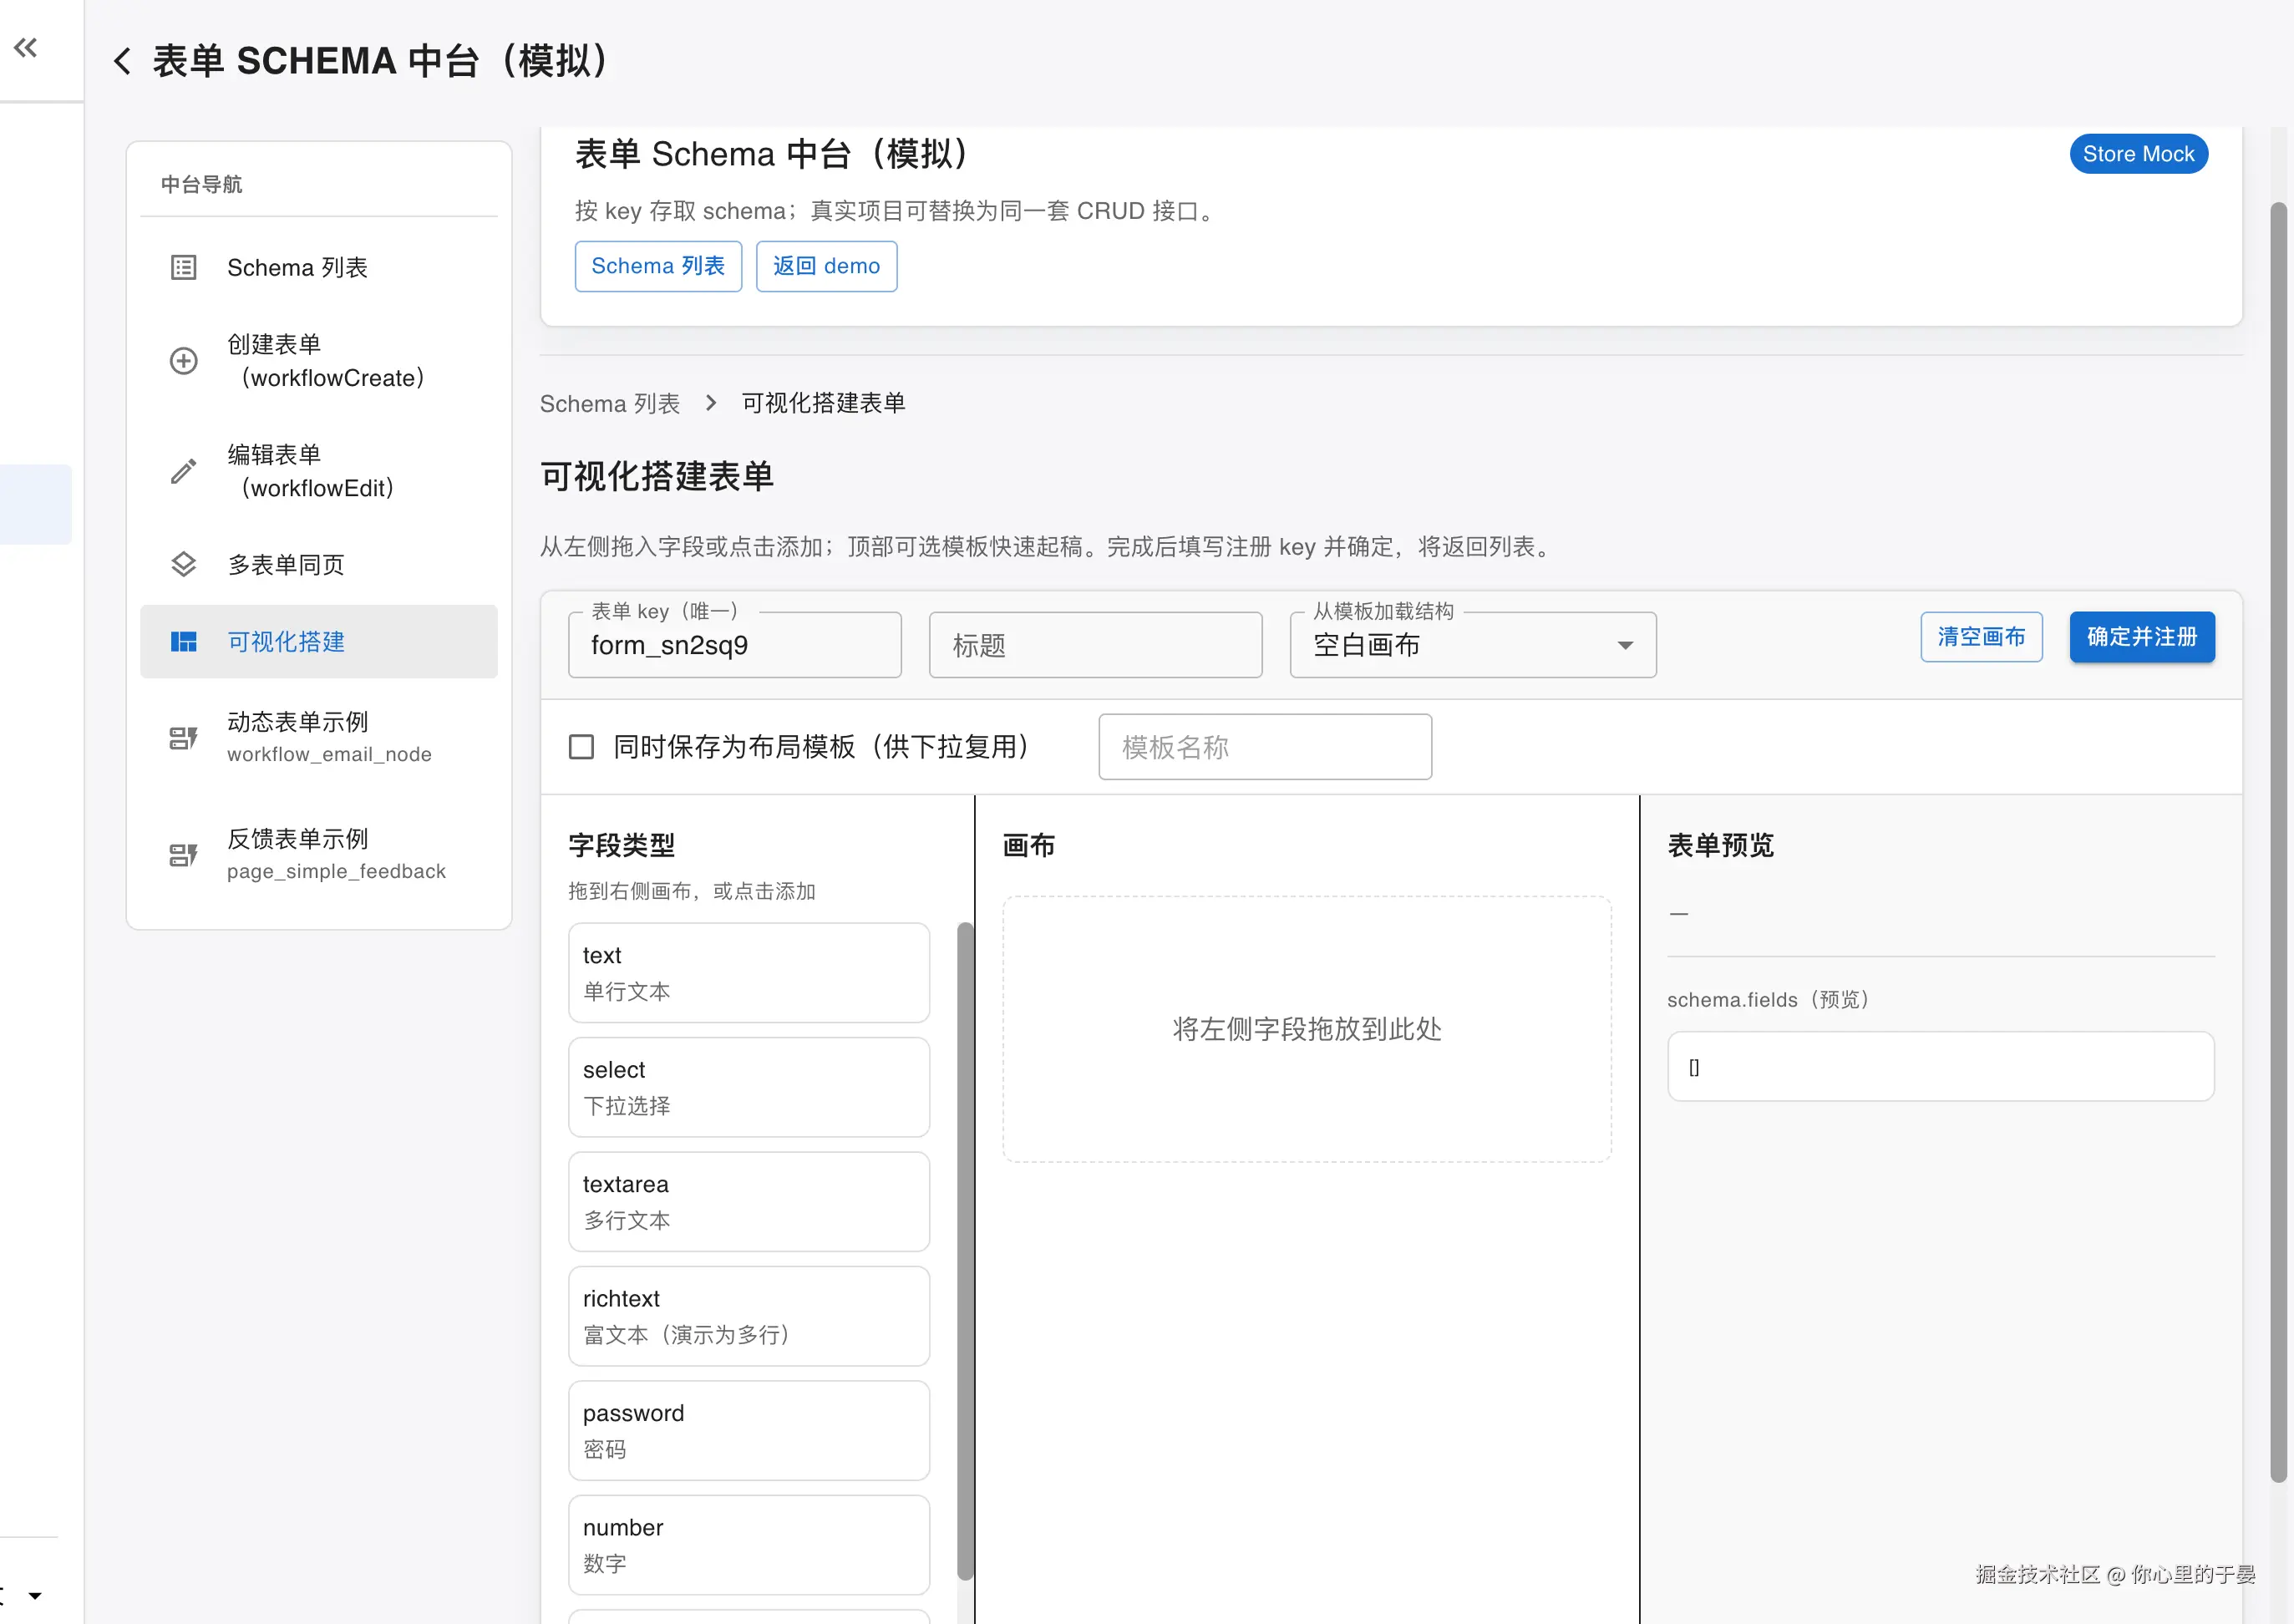Select 多表单同页 in navigation
Image resolution: width=2294 pixels, height=1624 pixels.
[x=319, y=564]
